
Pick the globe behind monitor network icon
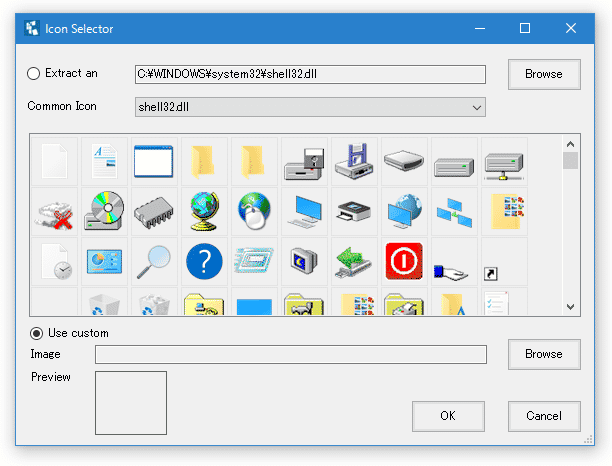tap(405, 211)
